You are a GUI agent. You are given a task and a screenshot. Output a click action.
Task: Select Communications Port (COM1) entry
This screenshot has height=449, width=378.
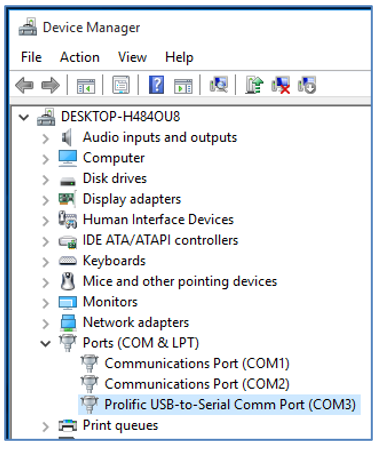click(197, 363)
